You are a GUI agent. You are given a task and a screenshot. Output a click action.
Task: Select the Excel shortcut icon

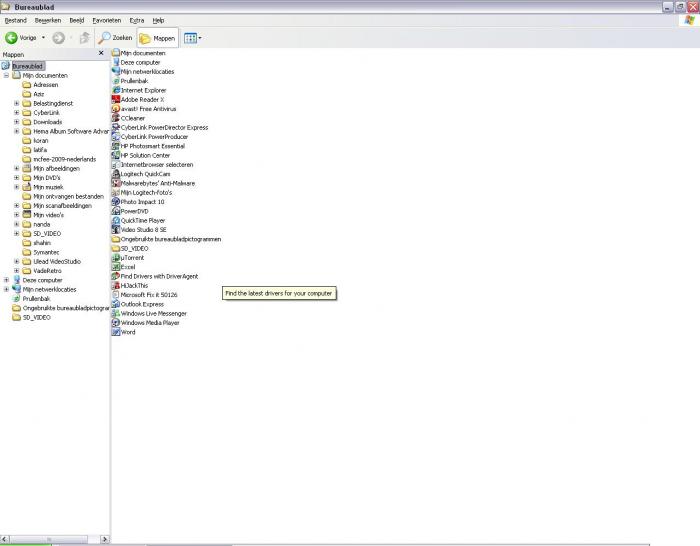pos(116,267)
